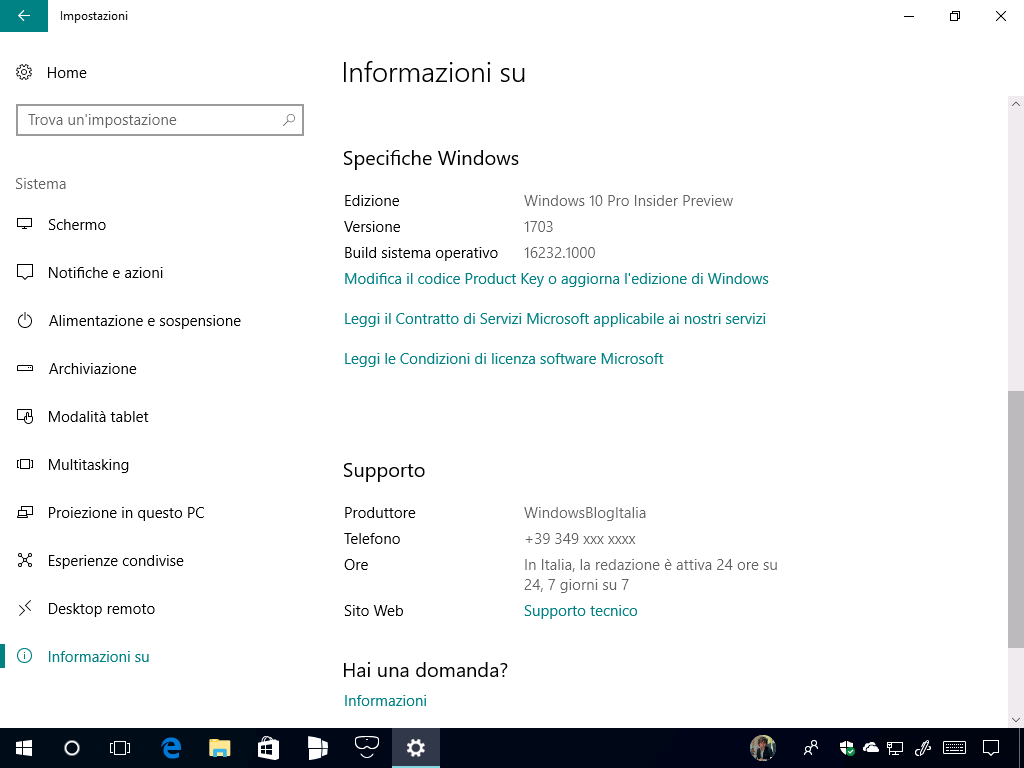1024x768 pixels.
Task: Open File Explorer from taskbar
Action: 220,748
